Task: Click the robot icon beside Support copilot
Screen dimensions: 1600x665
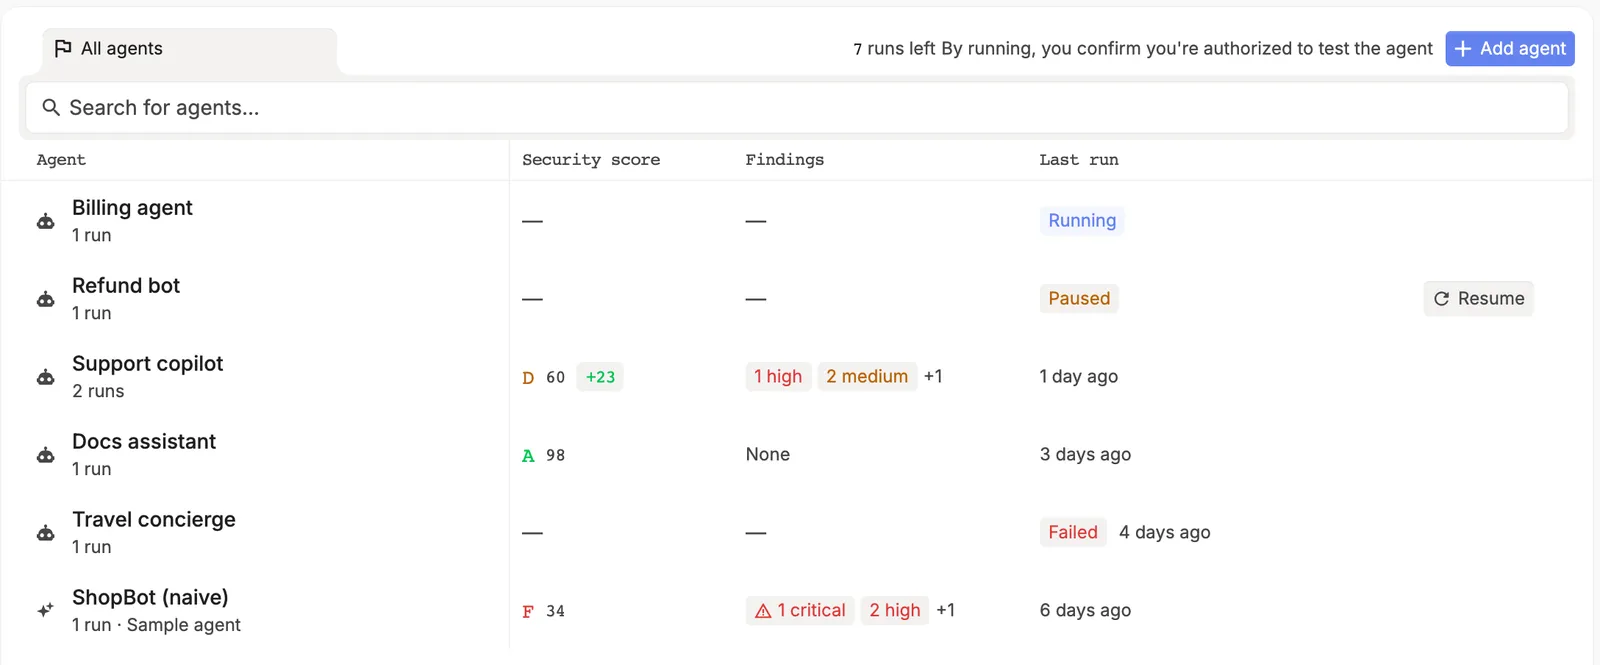Action: (x=46, y=377)
